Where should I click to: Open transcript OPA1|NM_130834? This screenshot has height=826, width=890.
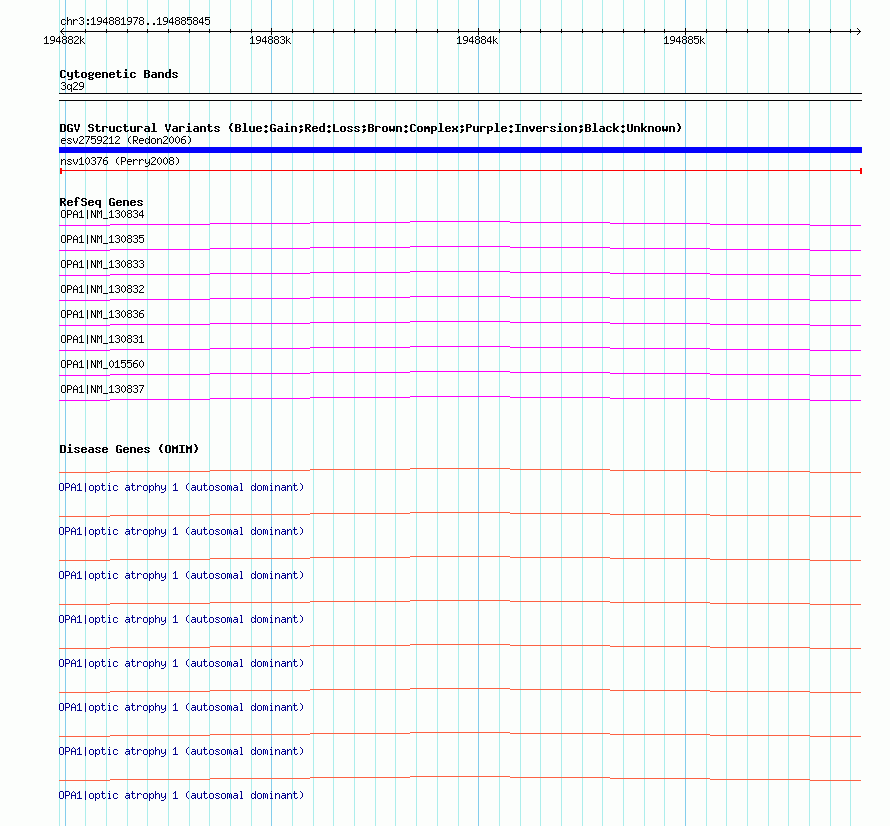(102, 215)
